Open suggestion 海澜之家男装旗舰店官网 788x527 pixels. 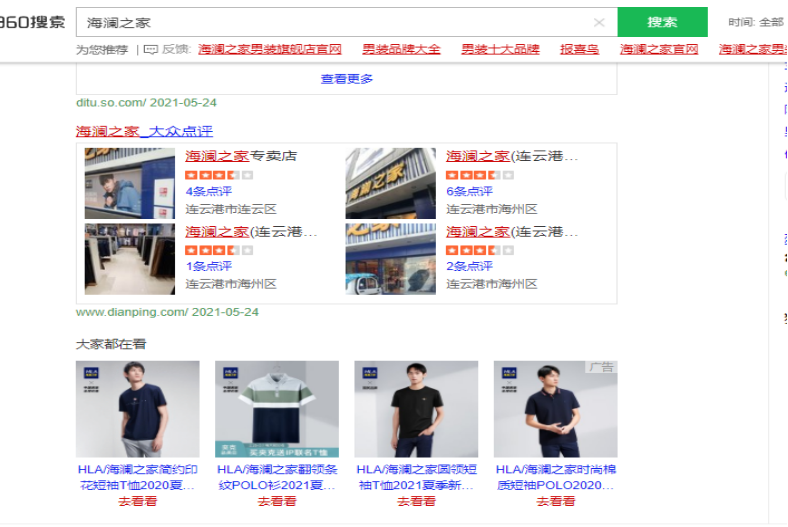tap(270, 49)
